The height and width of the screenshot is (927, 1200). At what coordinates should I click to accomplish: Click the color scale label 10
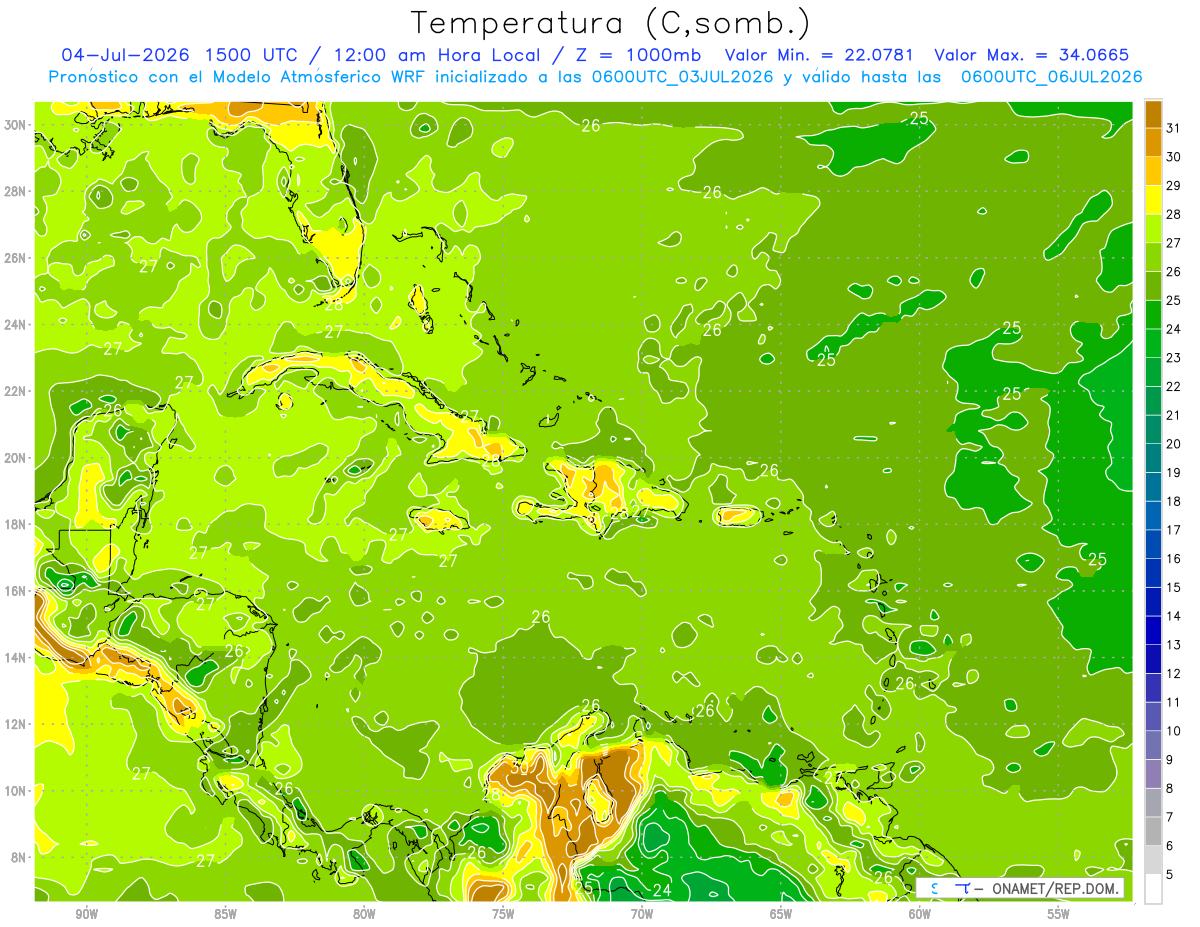(x=1173, y=731)
